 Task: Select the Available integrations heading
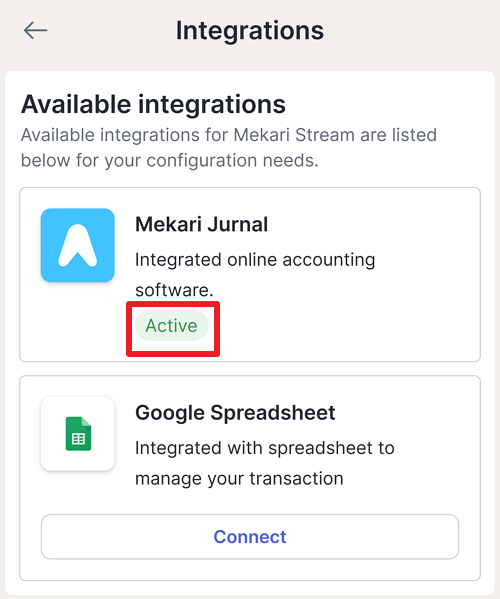pos(153,104)
